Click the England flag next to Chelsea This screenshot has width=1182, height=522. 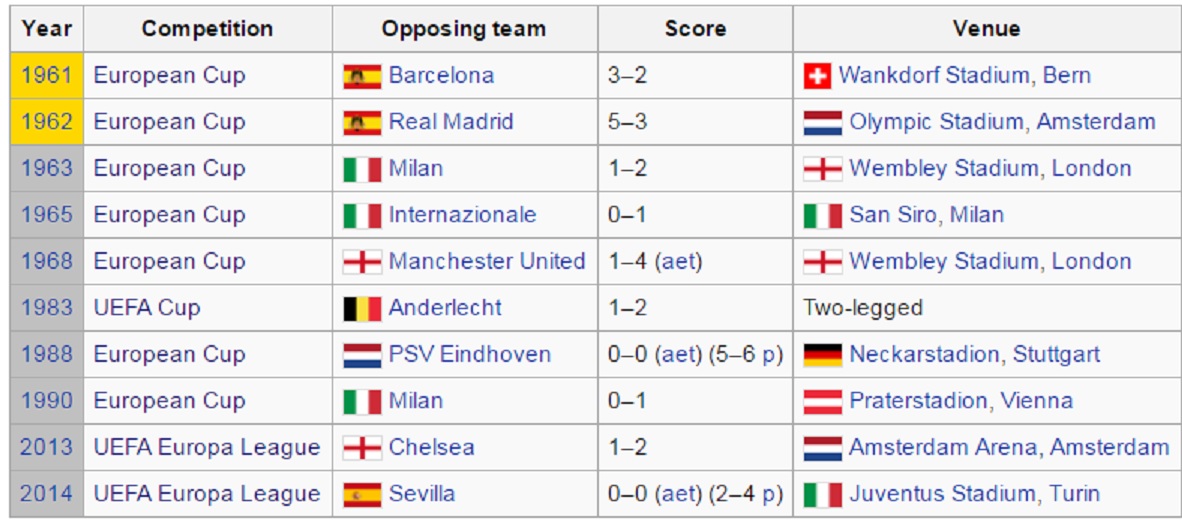coord(362,448)
